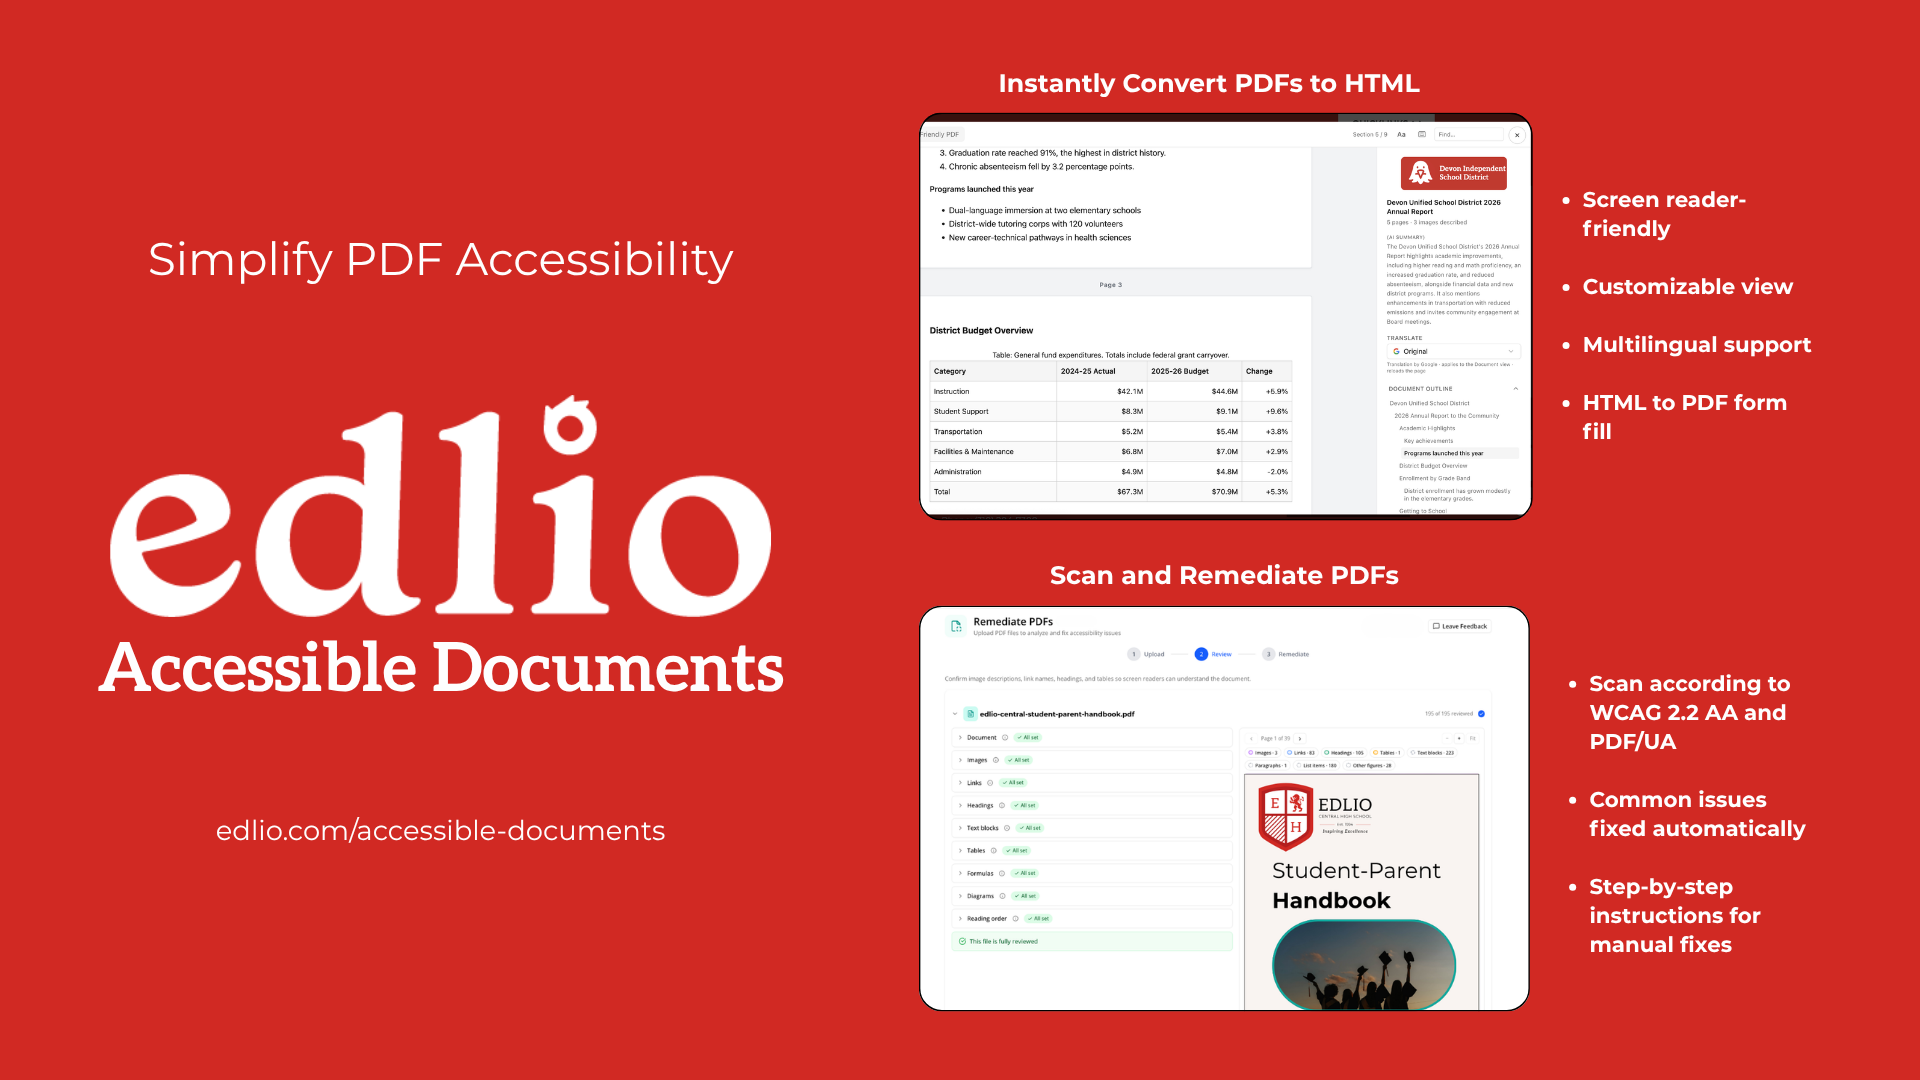Click the Aa text size icon
Image resolution: width=1920 pixels, height=1080 pixels.
pyautogui.click(x=1401, y=134)
